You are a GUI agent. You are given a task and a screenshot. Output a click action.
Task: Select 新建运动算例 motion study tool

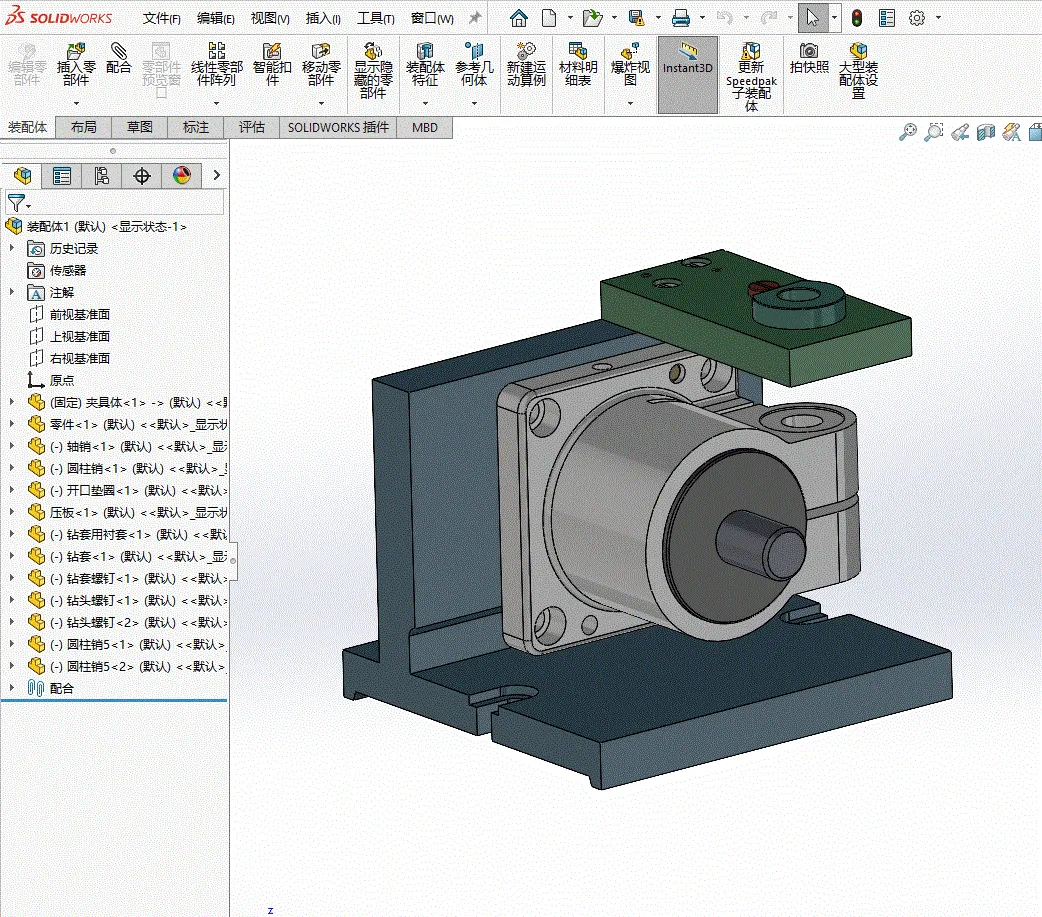(526, 63)
